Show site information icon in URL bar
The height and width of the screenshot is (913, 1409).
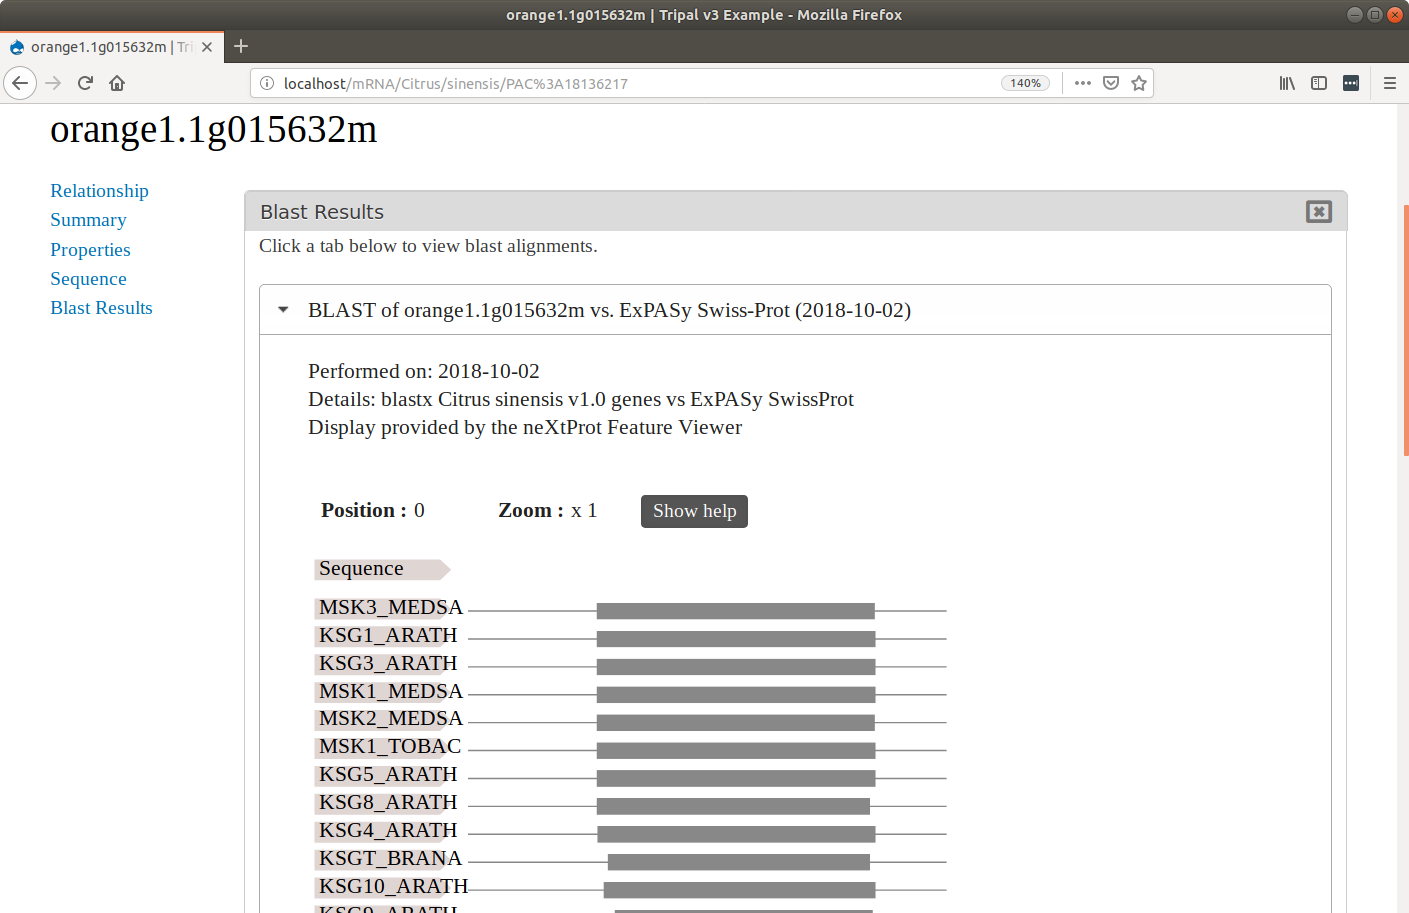click(x=267, y=83)
